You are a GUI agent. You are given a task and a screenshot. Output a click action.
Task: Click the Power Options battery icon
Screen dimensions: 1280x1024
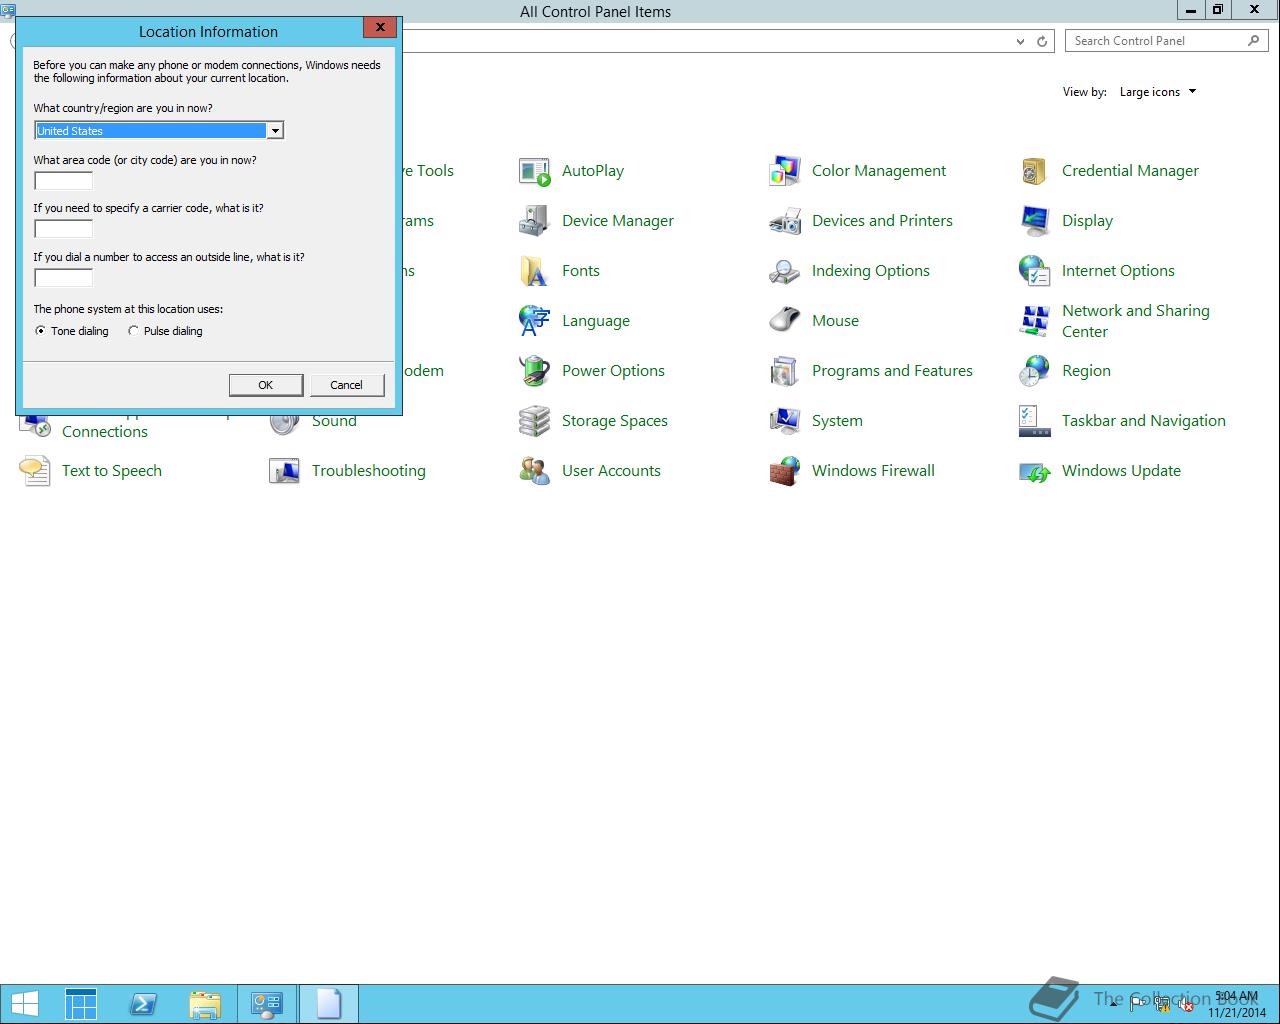point(534,371)
